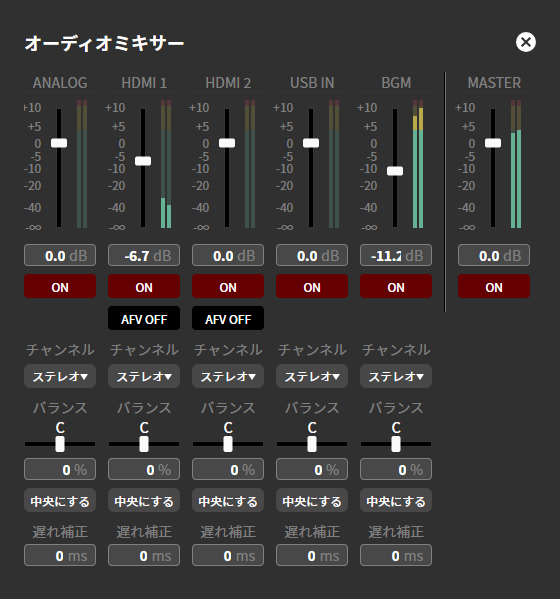This screenshot has width=560, height=599.
Task: Click the HDMI 2 balance 0 % field
Action: (x=228, y=469)
